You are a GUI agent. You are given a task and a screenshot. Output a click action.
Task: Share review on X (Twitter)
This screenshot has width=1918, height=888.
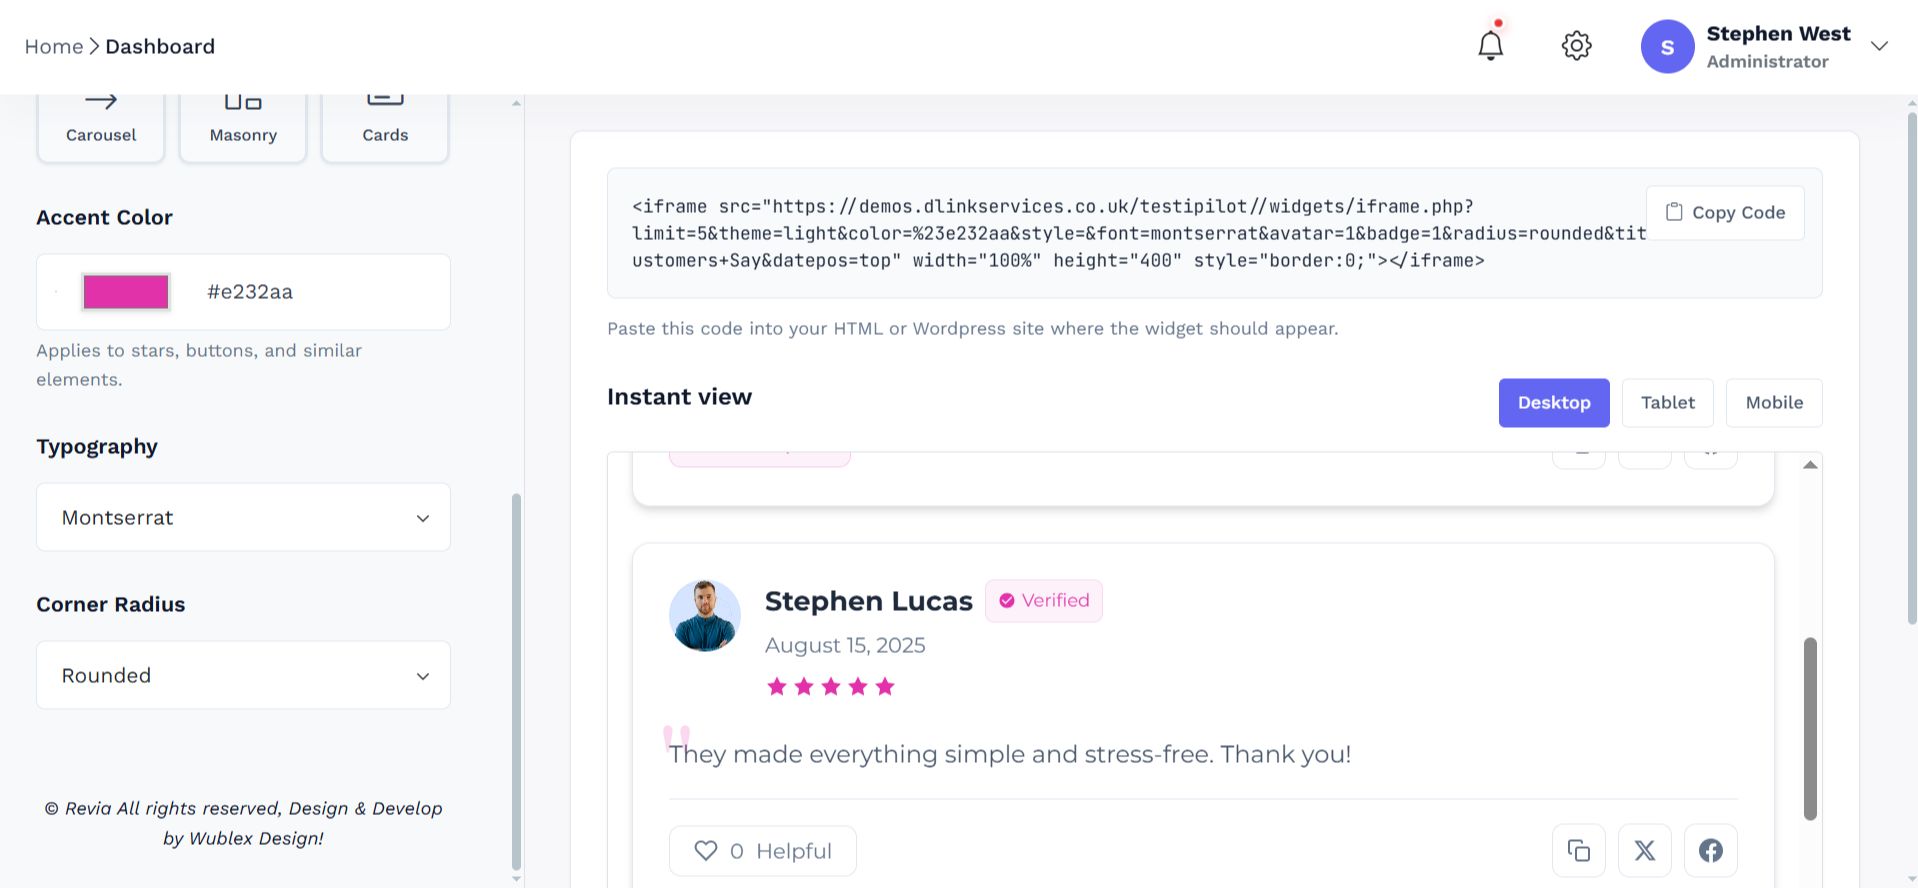(1644, 851)
